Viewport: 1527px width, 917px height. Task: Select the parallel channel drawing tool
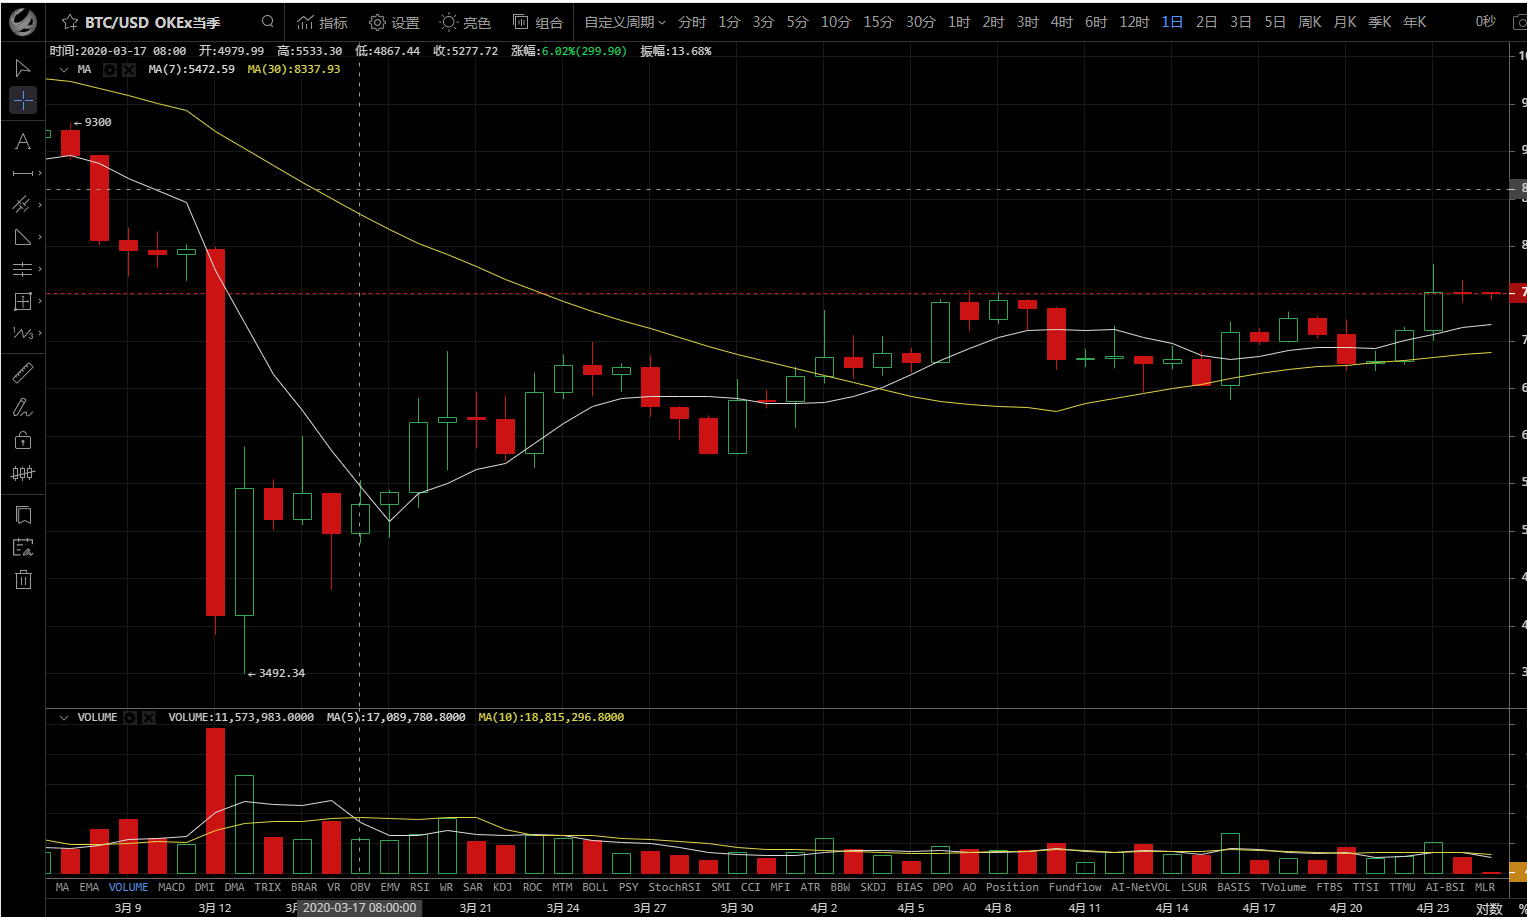coord(22,204)
